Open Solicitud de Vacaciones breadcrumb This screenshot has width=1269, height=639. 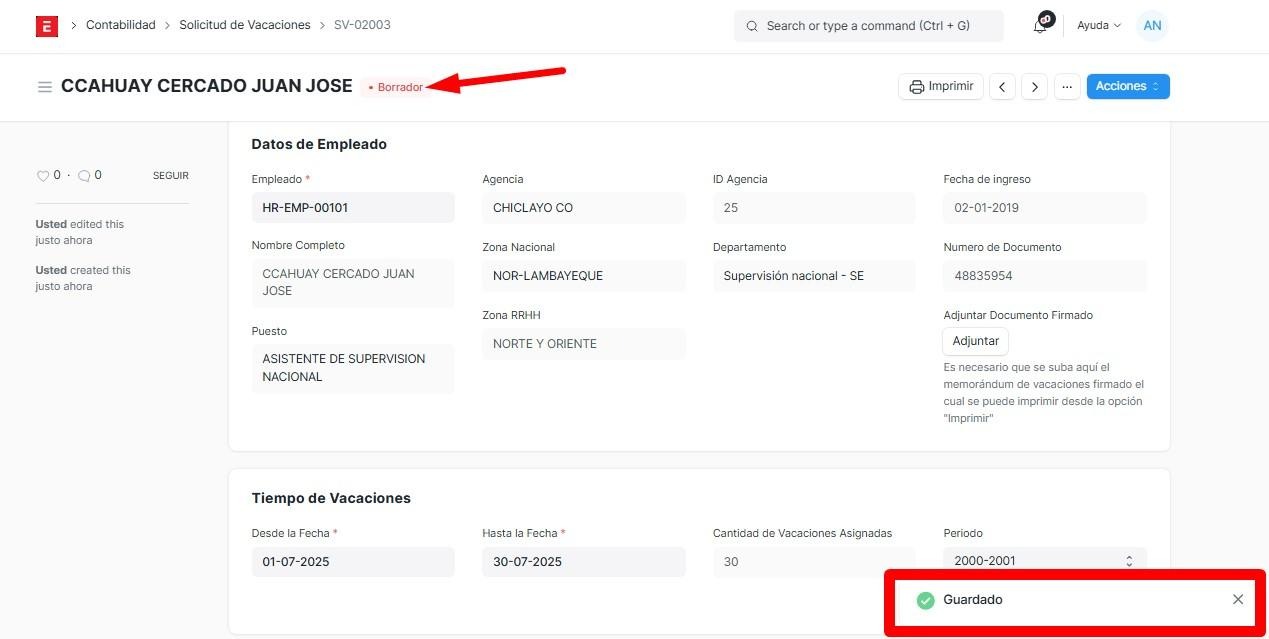245,25
